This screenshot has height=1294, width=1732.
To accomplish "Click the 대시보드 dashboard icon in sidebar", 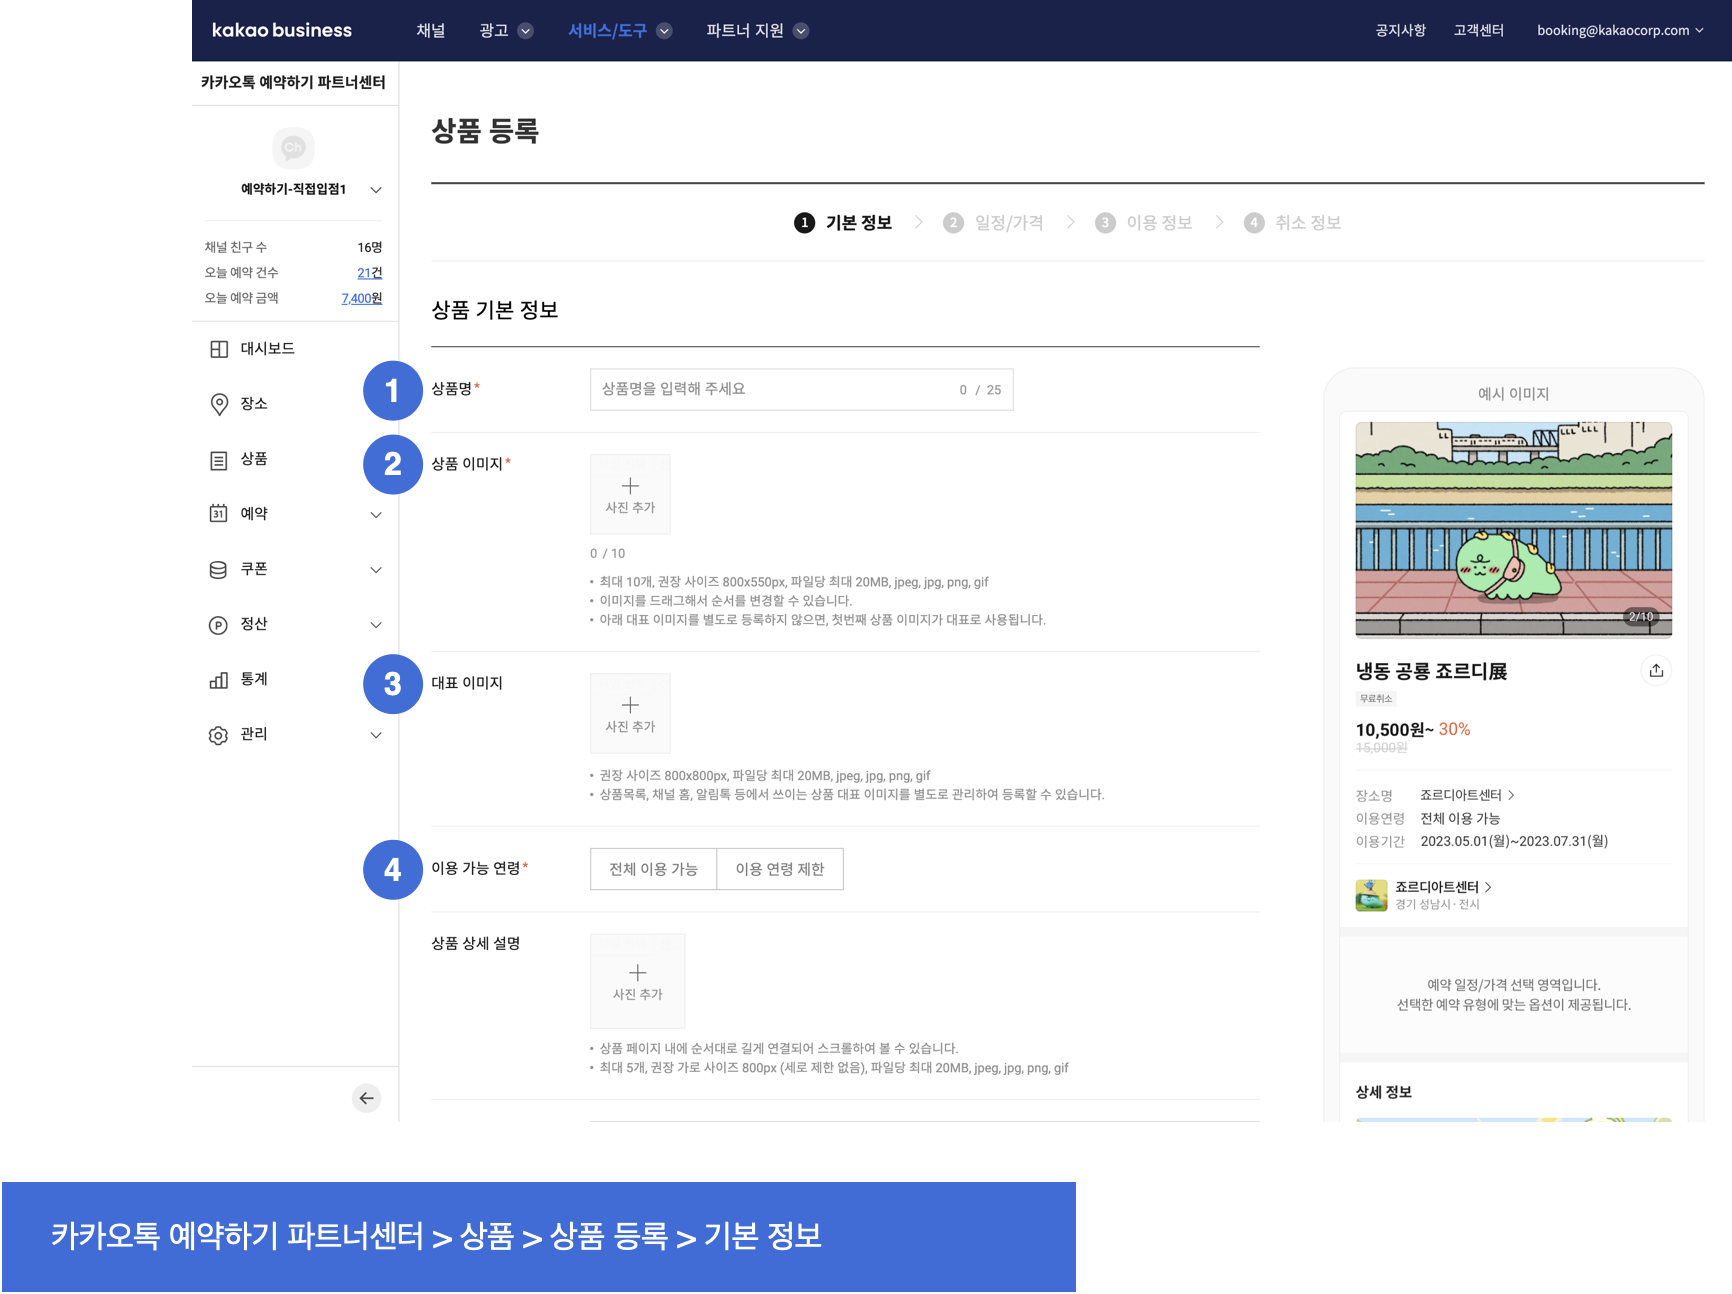I will click(x=219, y=349).
